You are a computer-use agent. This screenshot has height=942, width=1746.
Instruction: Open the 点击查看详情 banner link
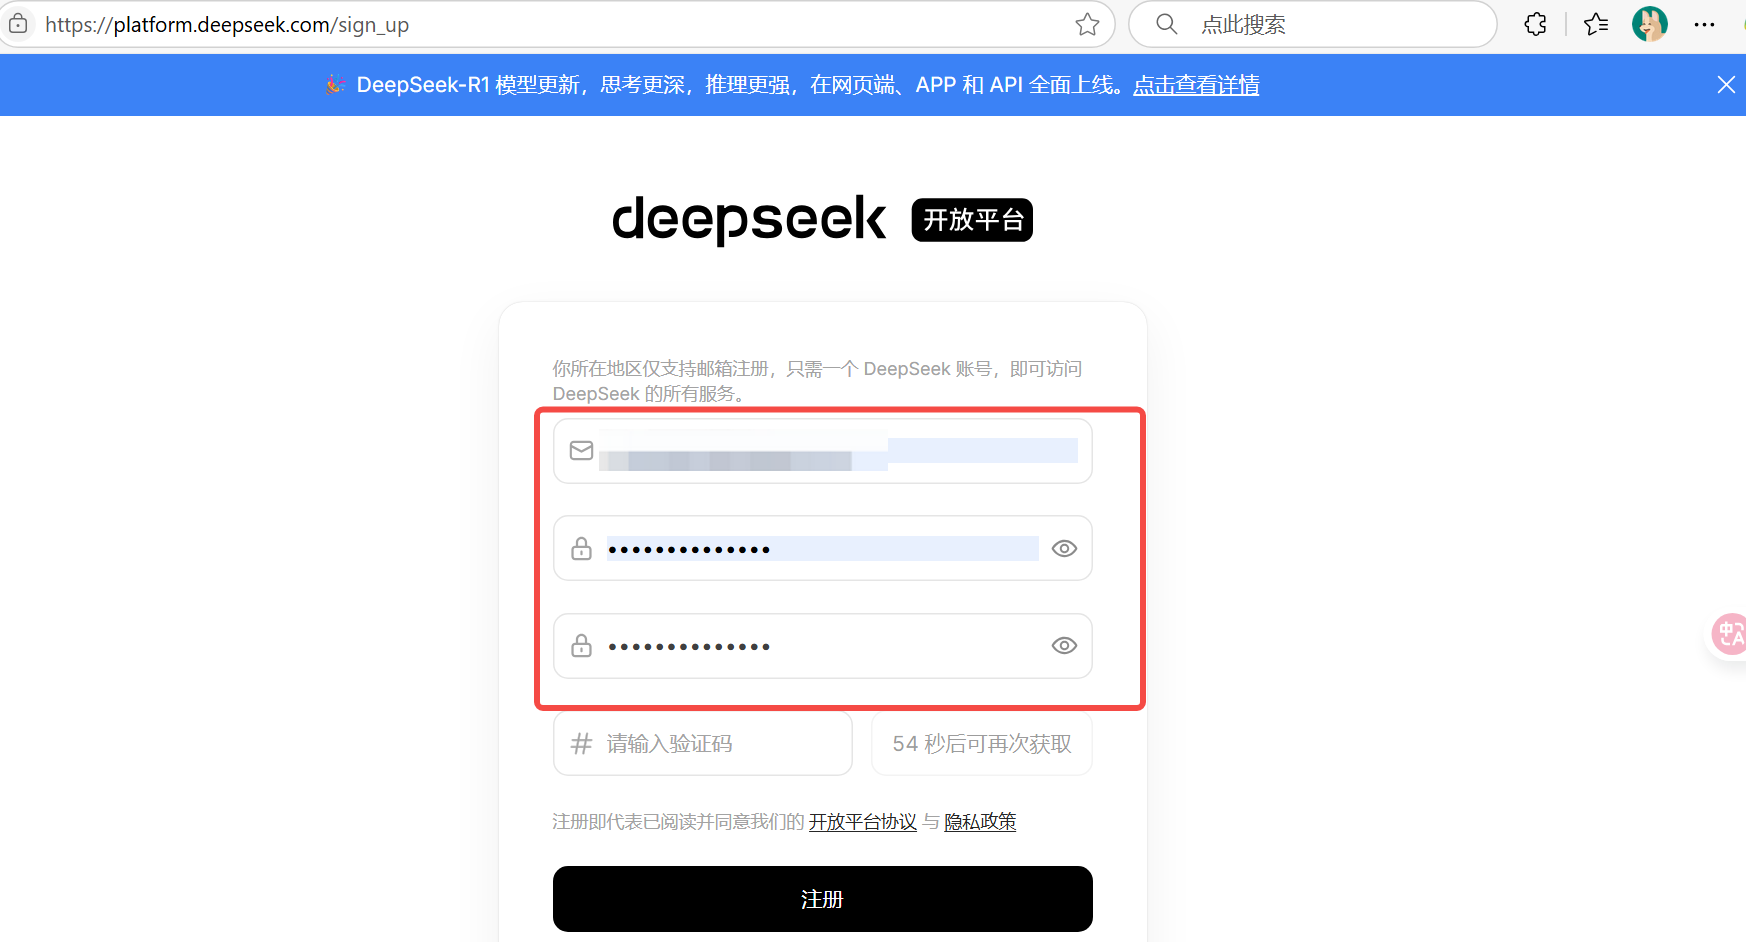click(x=1196, y=85)
